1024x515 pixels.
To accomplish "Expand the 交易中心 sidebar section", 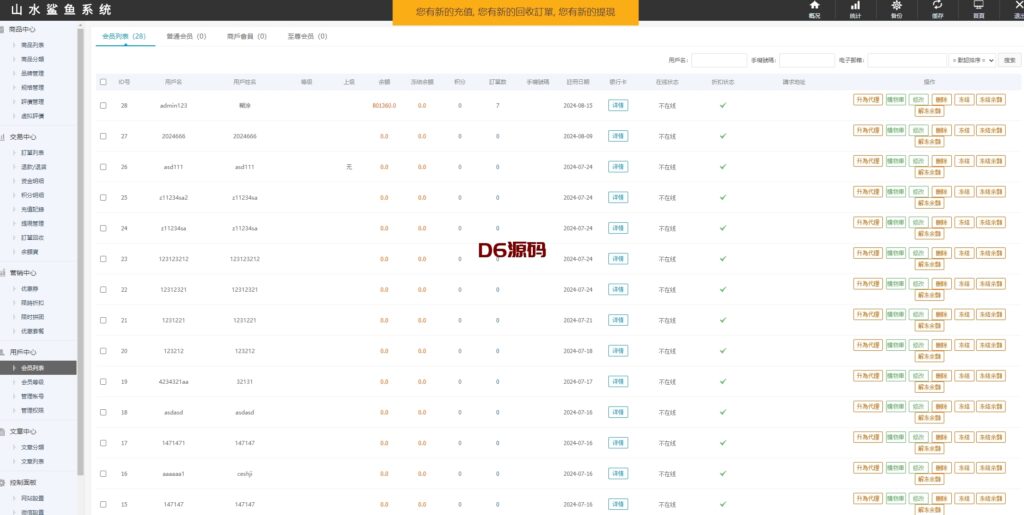I will pyautogui.click(x=22, y=137).
